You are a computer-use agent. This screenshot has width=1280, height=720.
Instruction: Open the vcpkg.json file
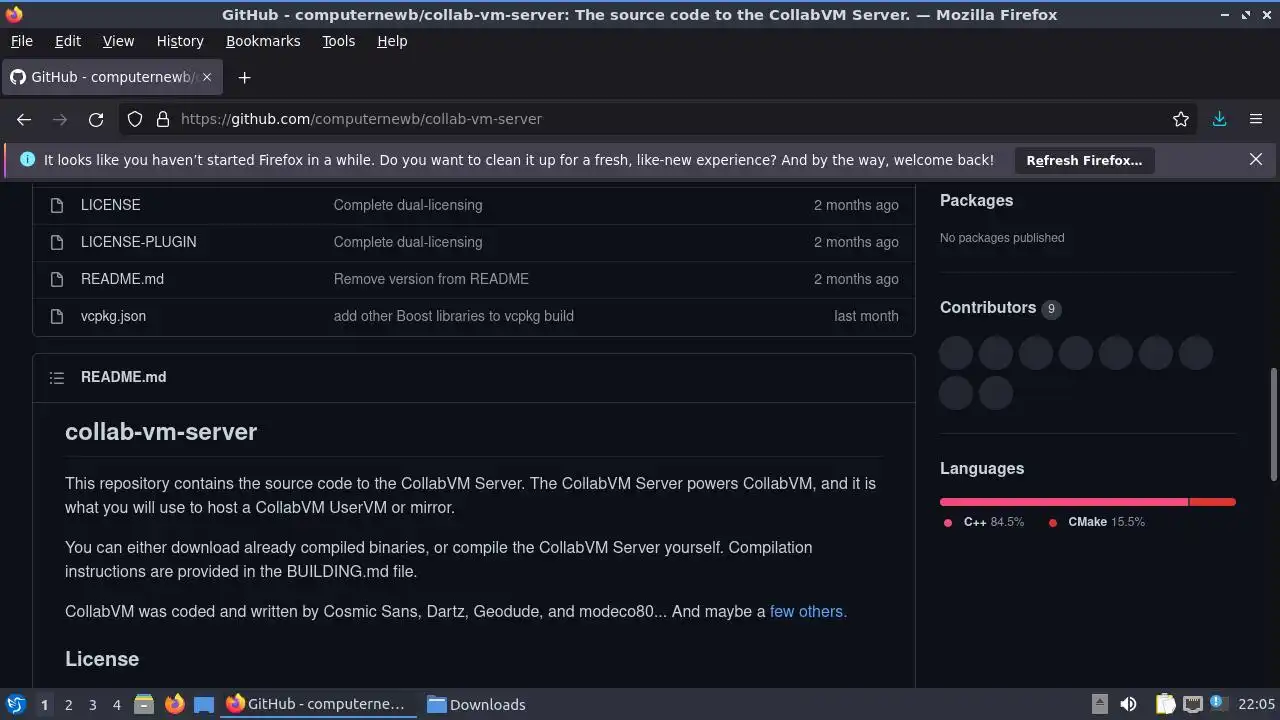click(113, 316)
